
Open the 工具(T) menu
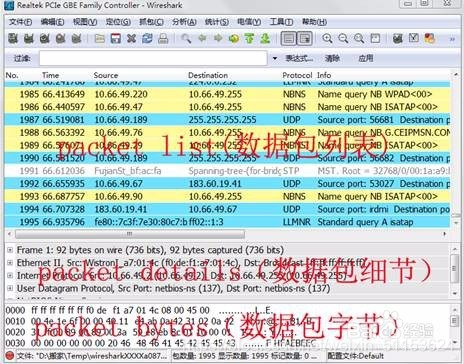281,22
